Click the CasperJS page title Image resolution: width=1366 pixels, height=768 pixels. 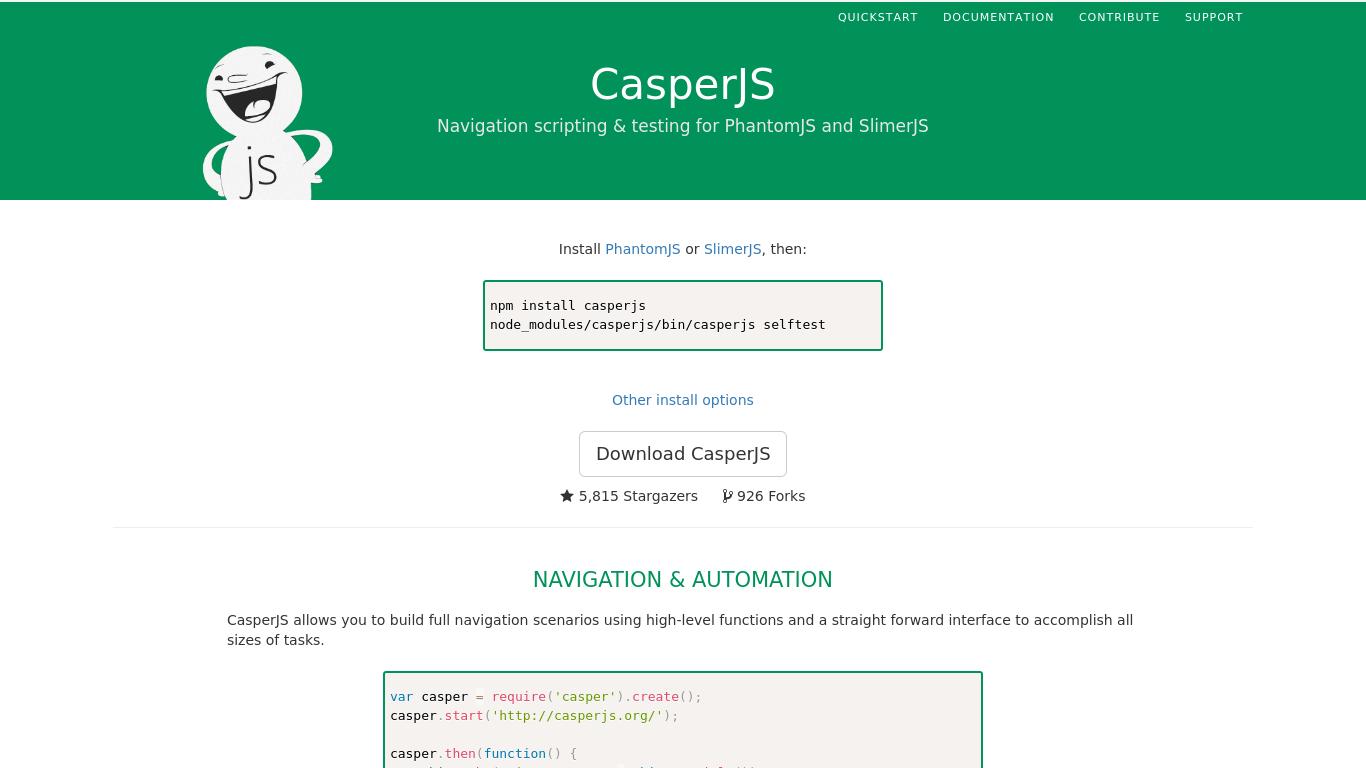click(683, 84)
